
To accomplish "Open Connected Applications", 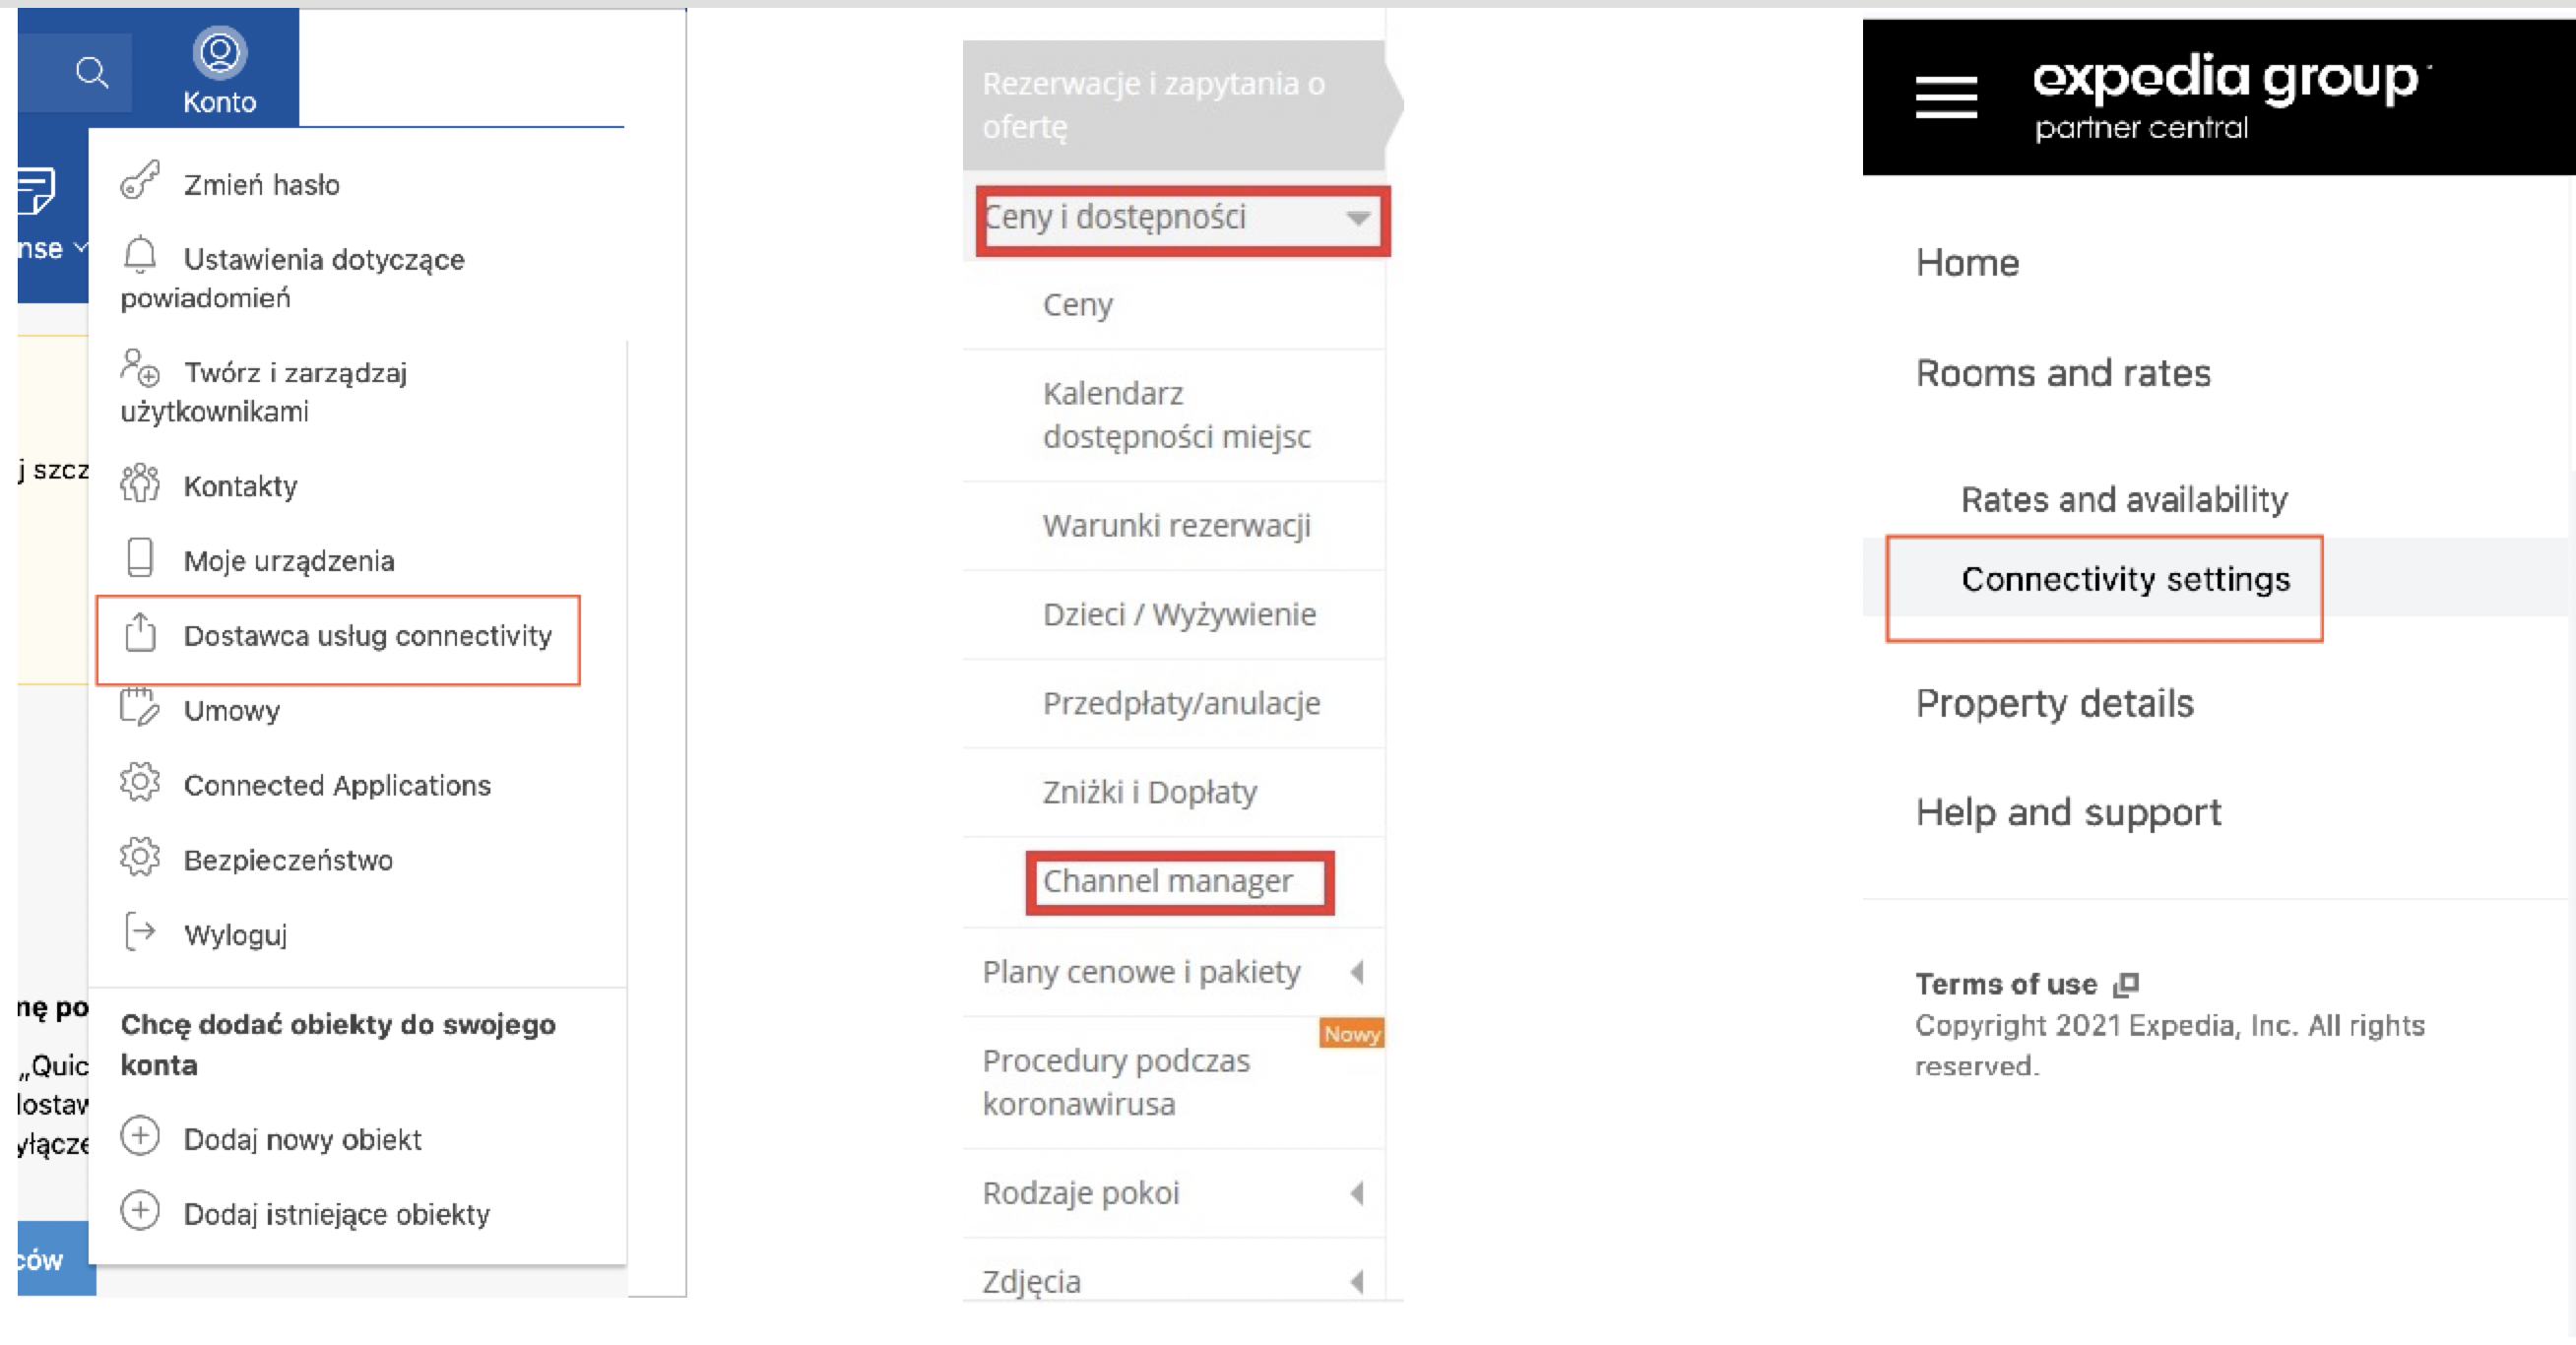I will pyautogui.click(x=338, y=786).
